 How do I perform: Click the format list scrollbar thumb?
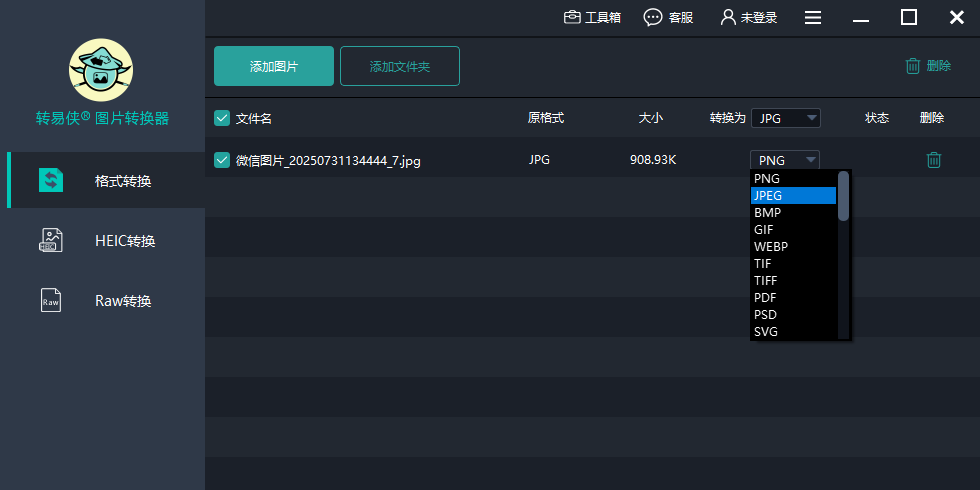[x=843, y=195]
